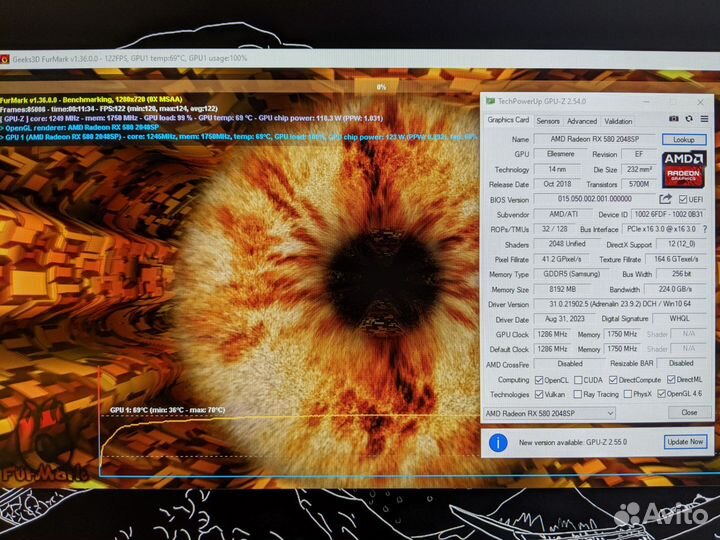
Task: Click the FurMark window title bar
Action: point(360,59)
